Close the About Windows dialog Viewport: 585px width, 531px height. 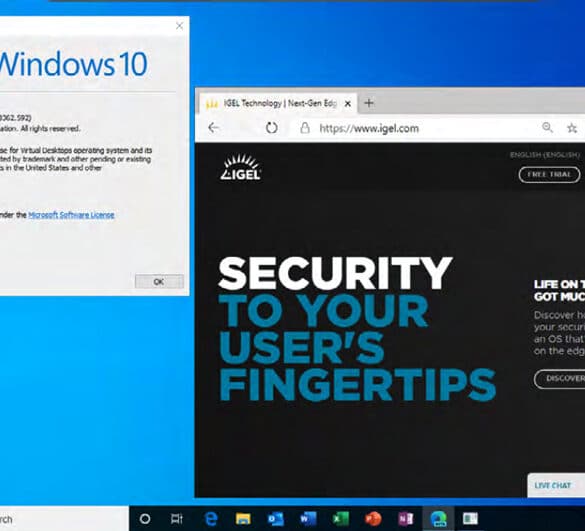(x=179, y=26)
